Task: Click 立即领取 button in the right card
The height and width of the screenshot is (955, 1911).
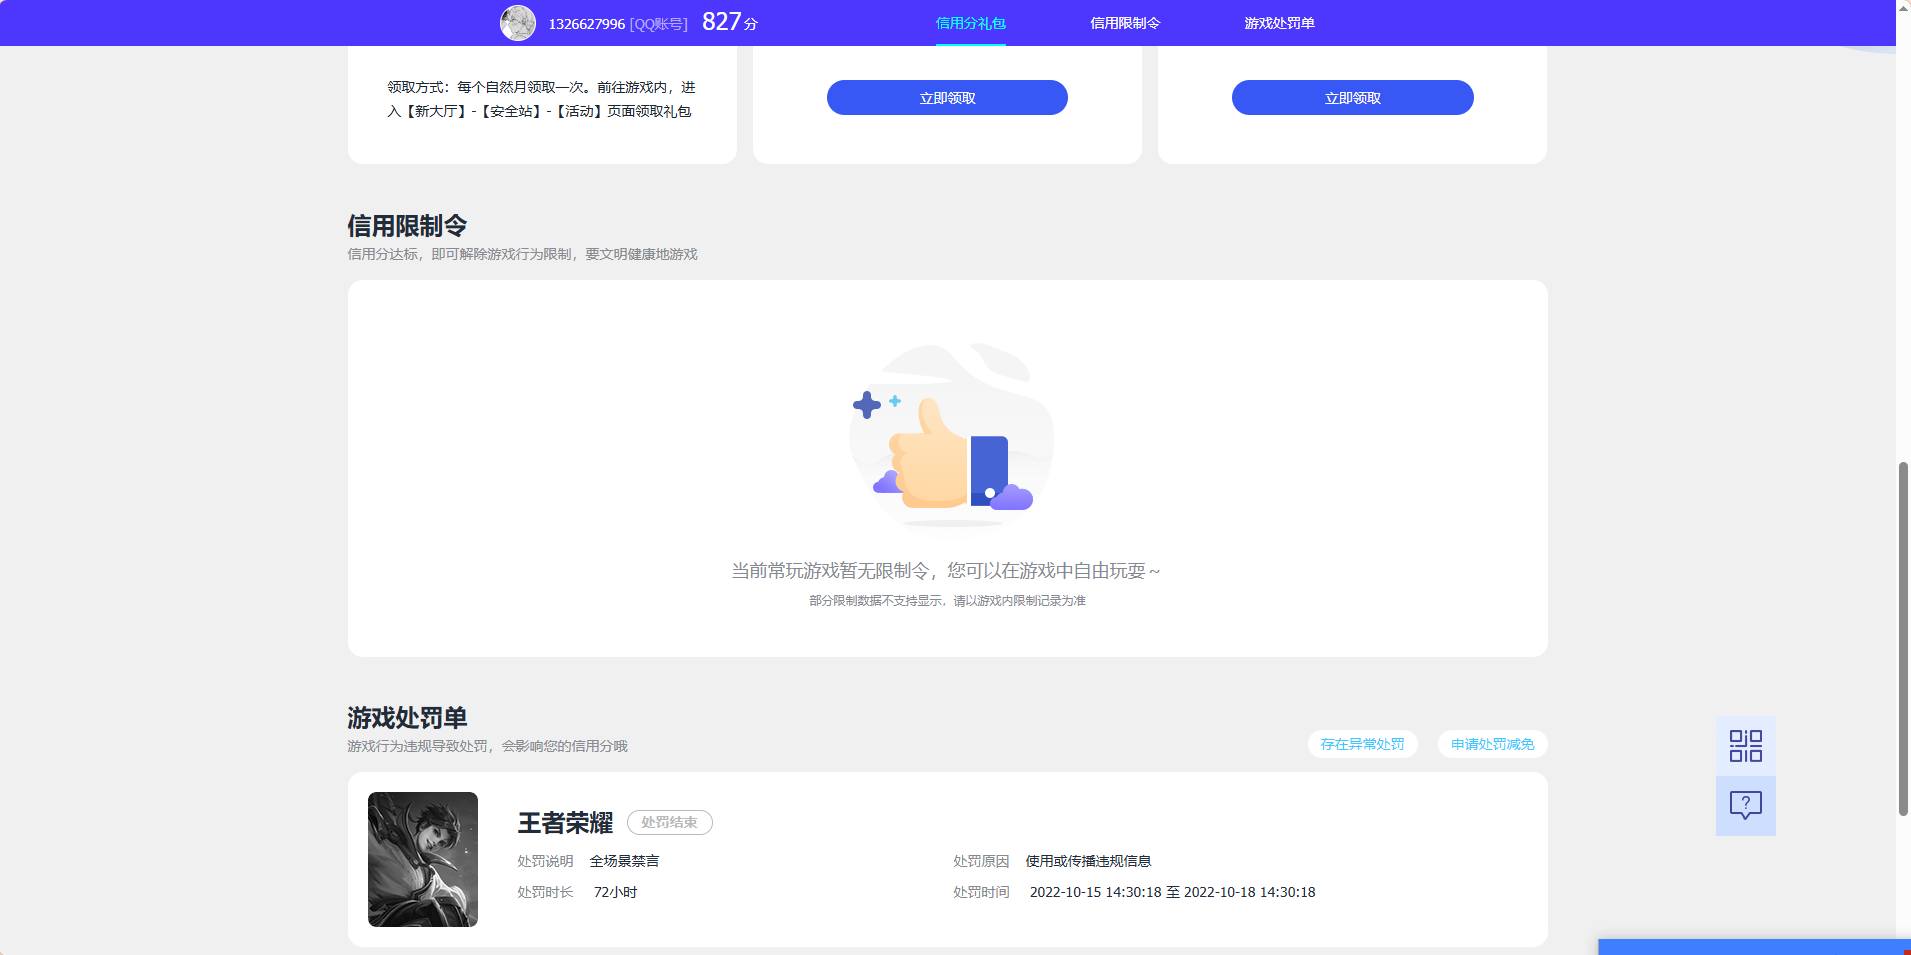Action: (x=1352, y=98)
